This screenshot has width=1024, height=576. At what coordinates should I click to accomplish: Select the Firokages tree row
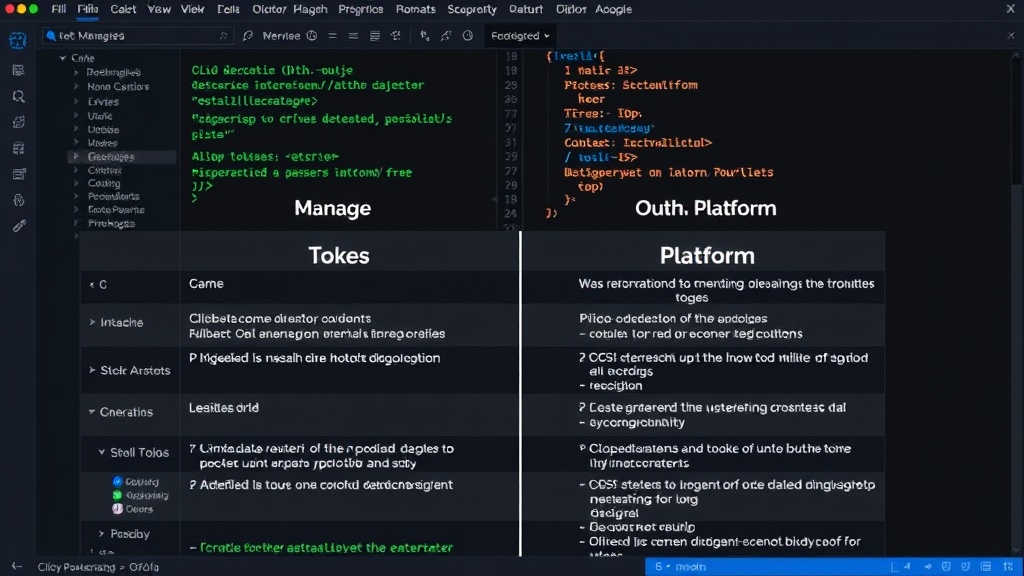click(x=112, y=223)
